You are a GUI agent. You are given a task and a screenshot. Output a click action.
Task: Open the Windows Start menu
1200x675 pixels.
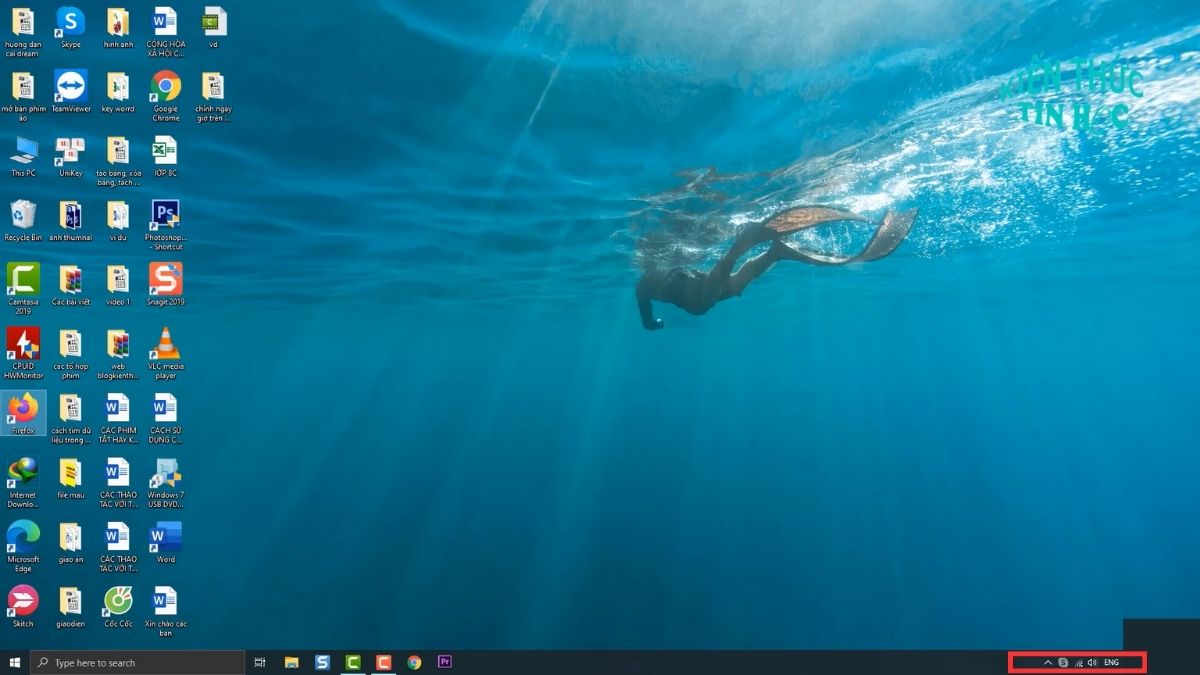pyautogui.click(x=15, y=662)
